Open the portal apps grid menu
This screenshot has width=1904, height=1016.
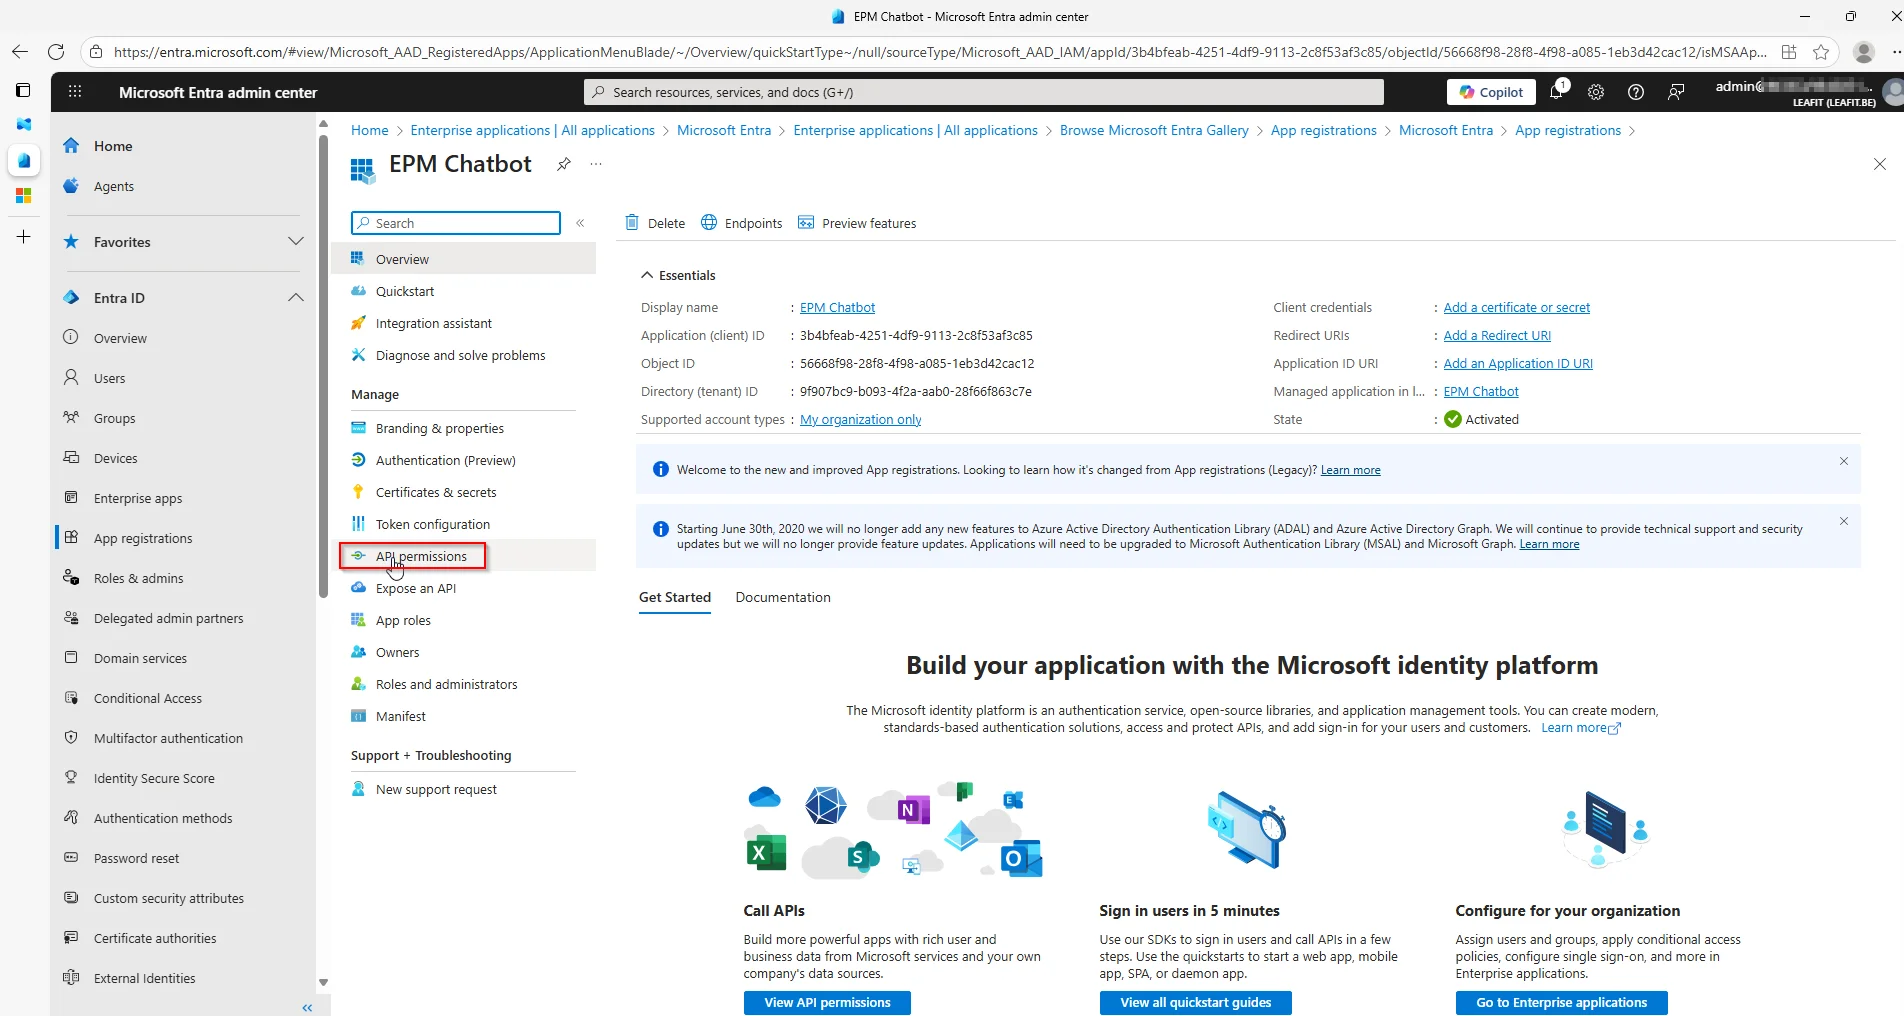click(x=75, y=92)
